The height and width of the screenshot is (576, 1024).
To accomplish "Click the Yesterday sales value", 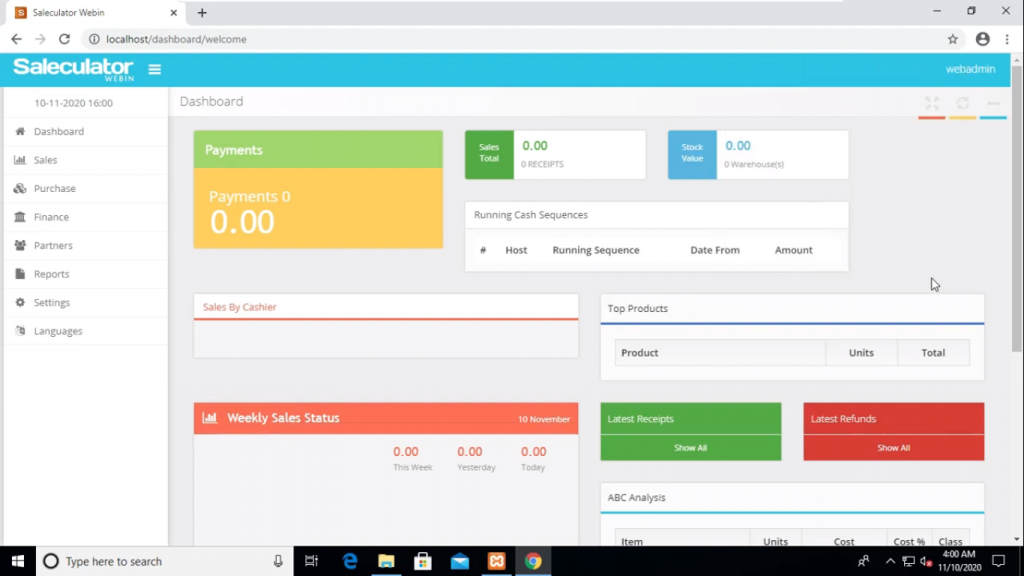I will [x=470, y=452].
